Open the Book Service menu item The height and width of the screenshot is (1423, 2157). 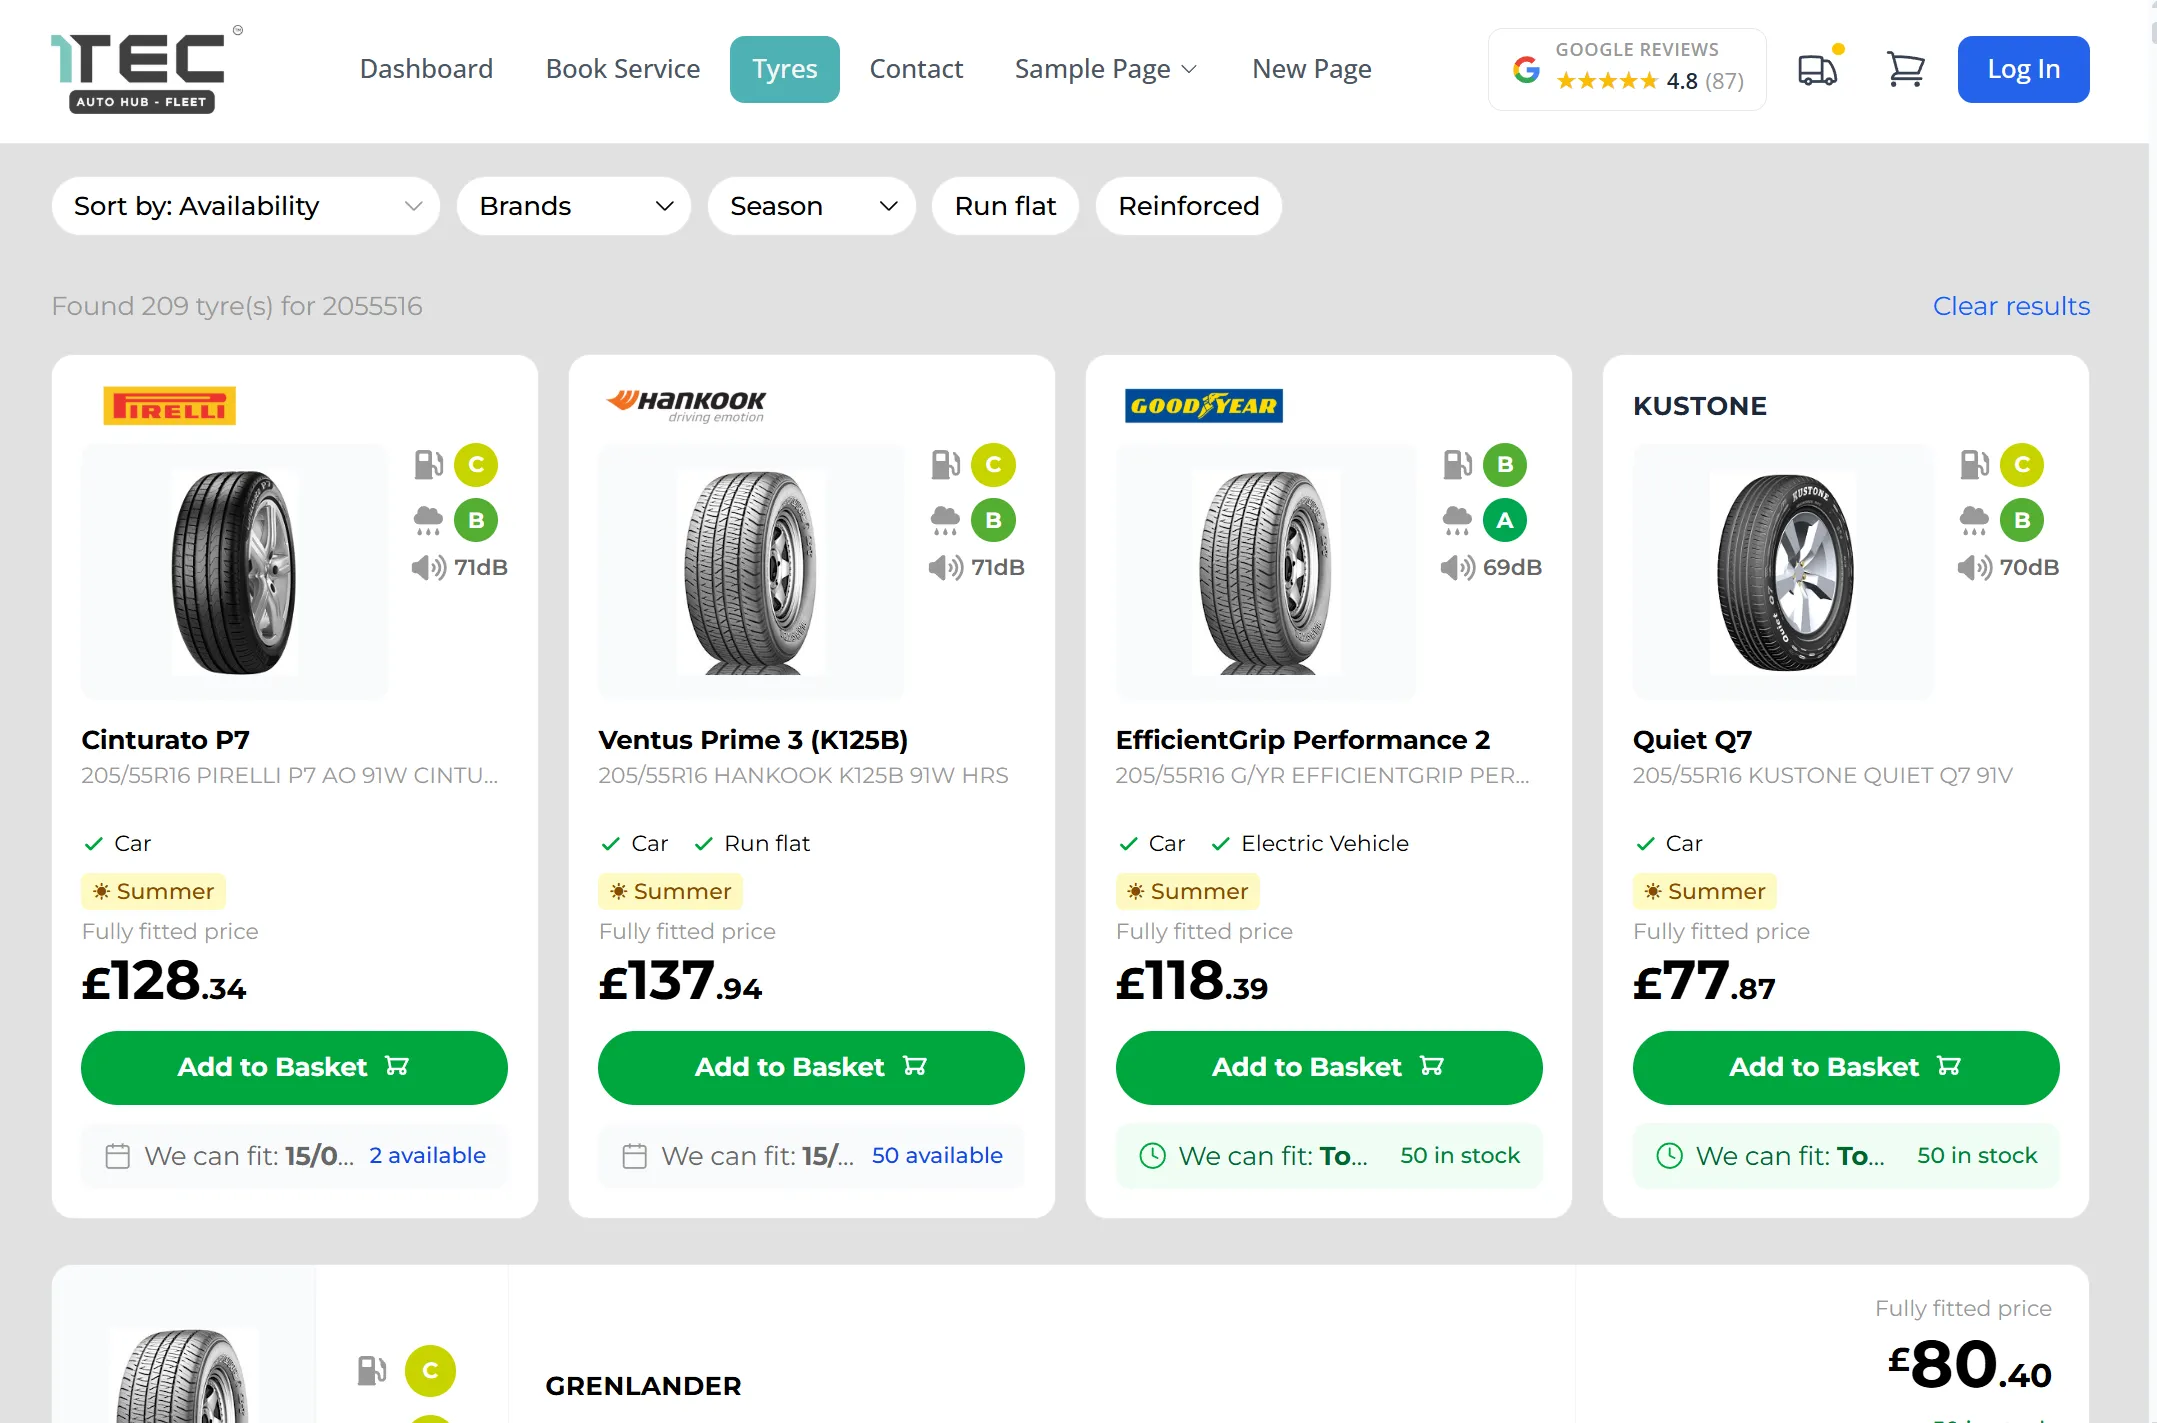(622, 69)
